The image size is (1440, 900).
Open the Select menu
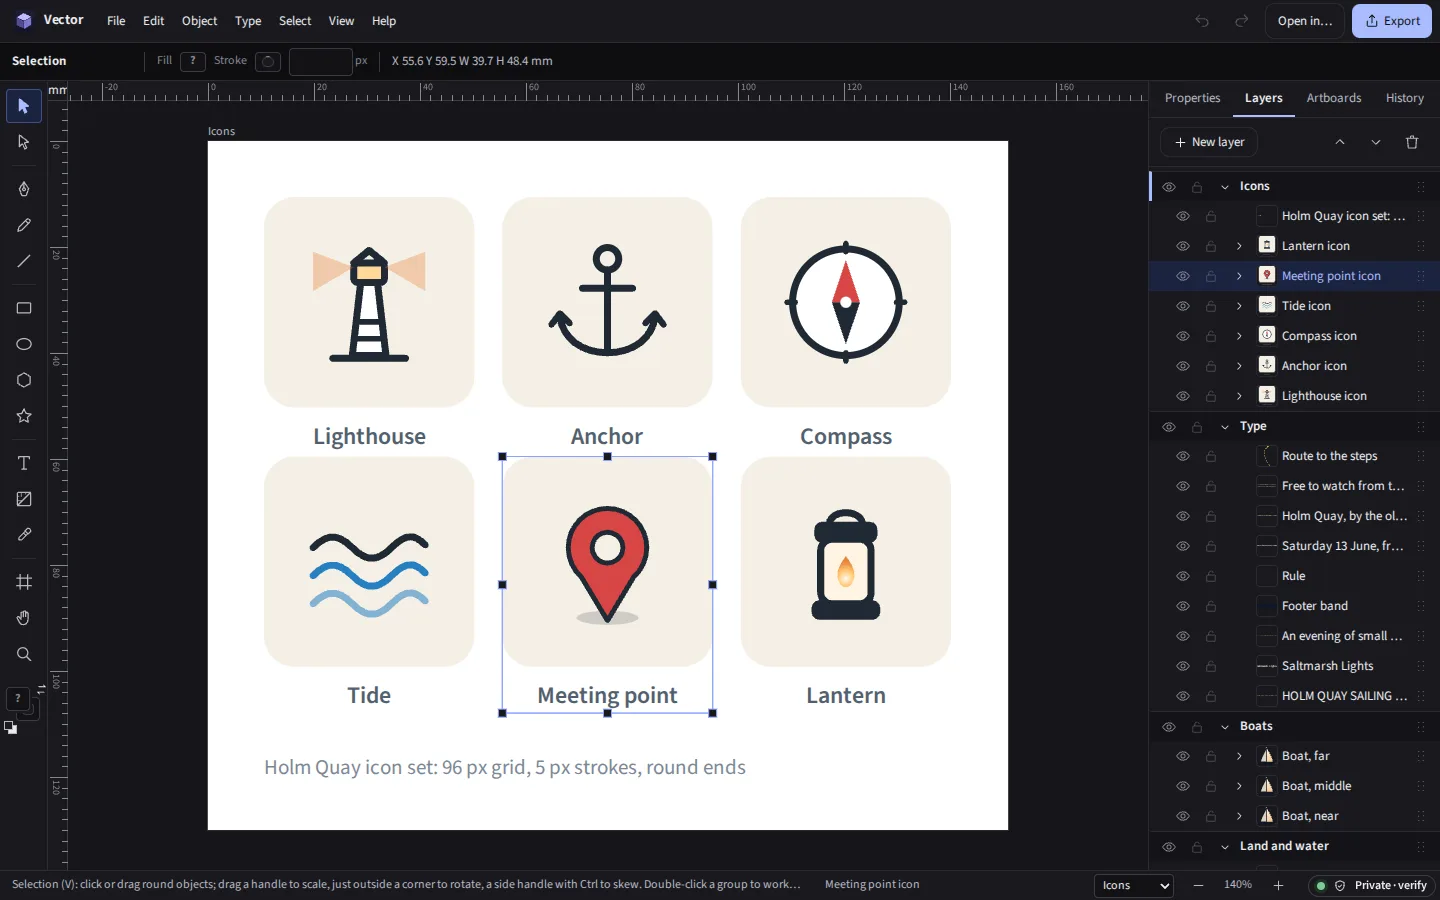click(x=295, y=21)
